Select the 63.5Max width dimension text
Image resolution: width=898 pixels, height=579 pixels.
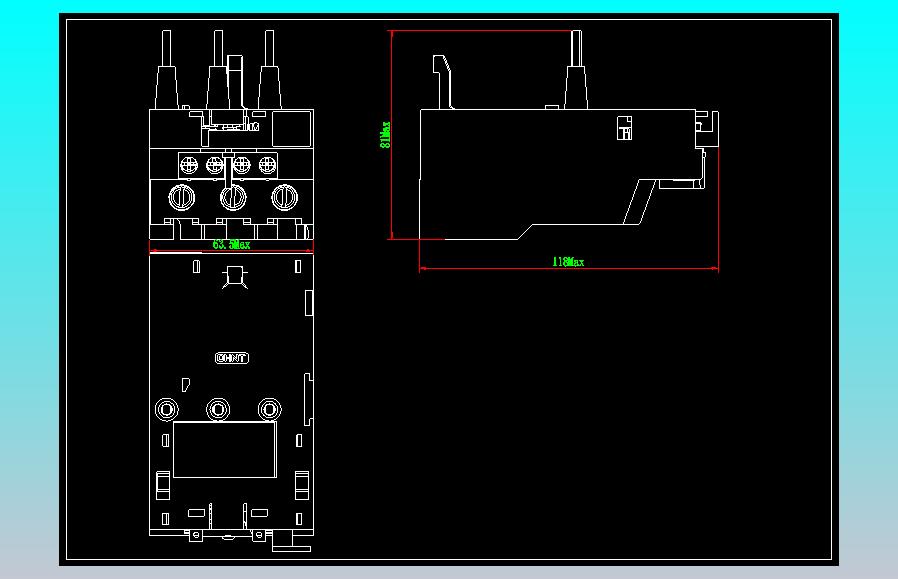coord(231,245)
